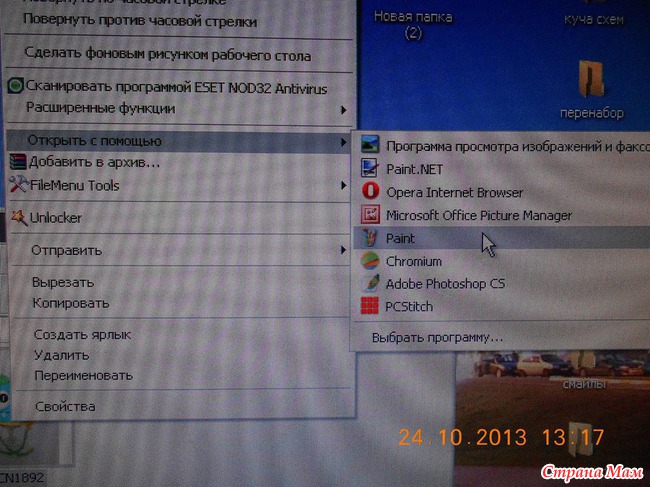This screenshot has height=487, width=650.
Task: Expand the Отправить submenu arrow
Action: click(344, 251)
